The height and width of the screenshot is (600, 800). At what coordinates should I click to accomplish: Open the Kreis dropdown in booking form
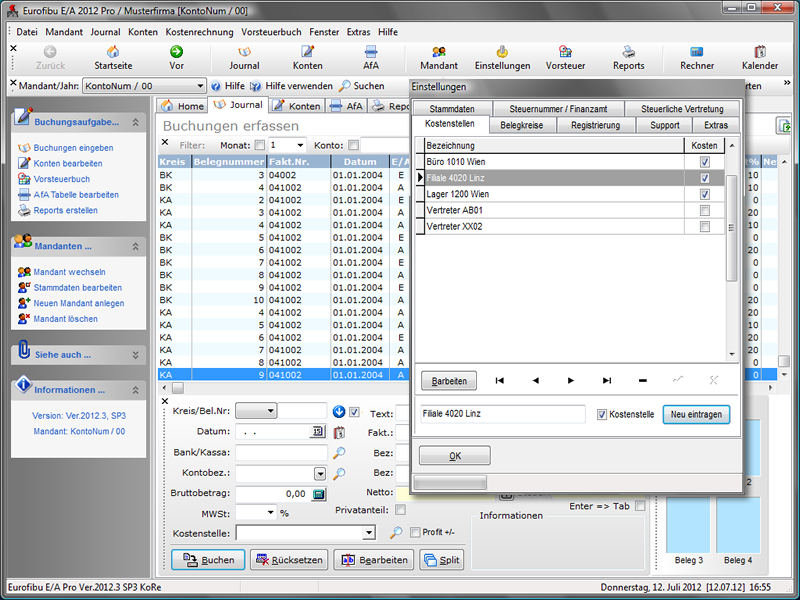[x=270, y=411]
